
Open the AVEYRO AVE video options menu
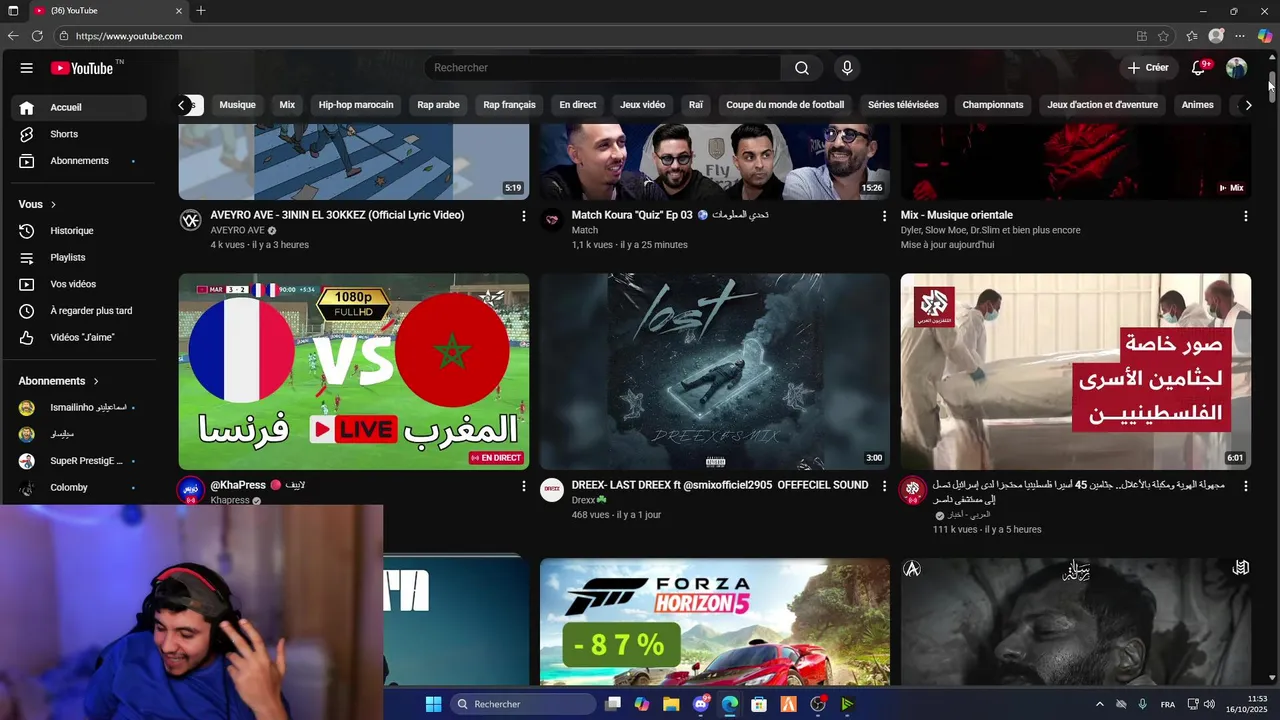[523, 216]
